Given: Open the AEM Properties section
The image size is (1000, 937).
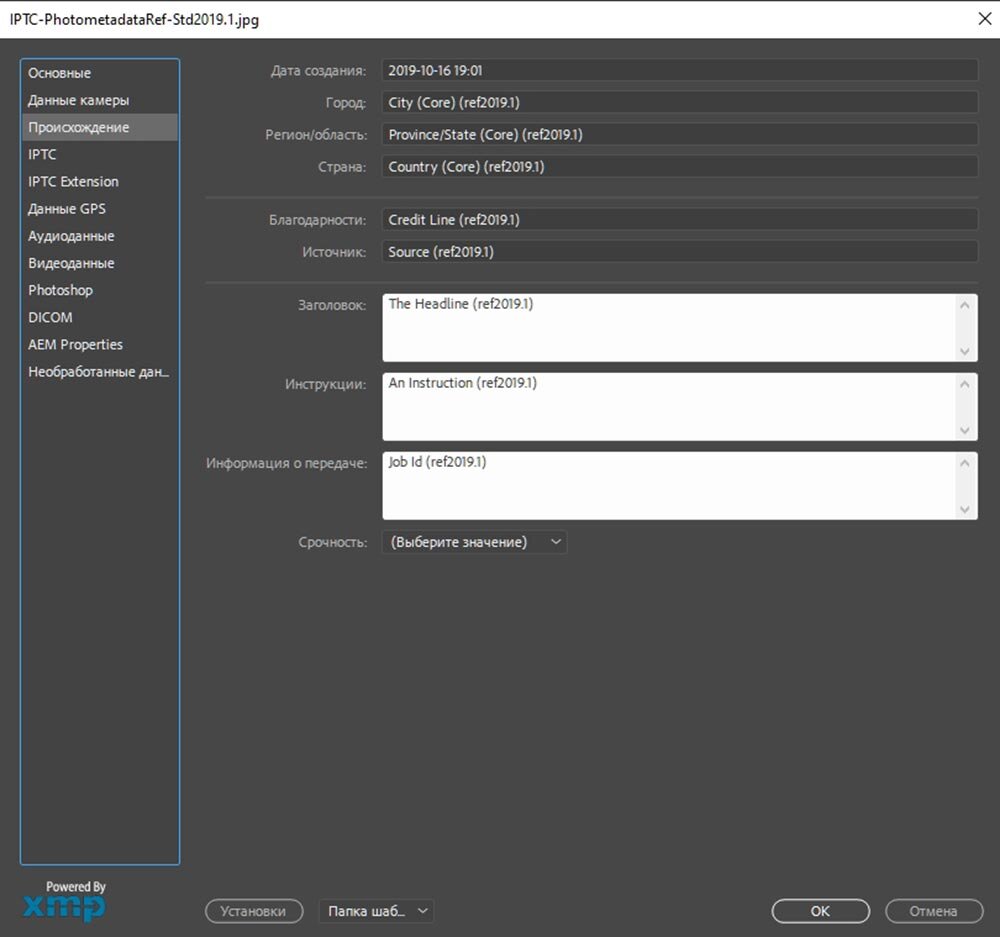Looking at the screenshot, I should coord(99,344).
